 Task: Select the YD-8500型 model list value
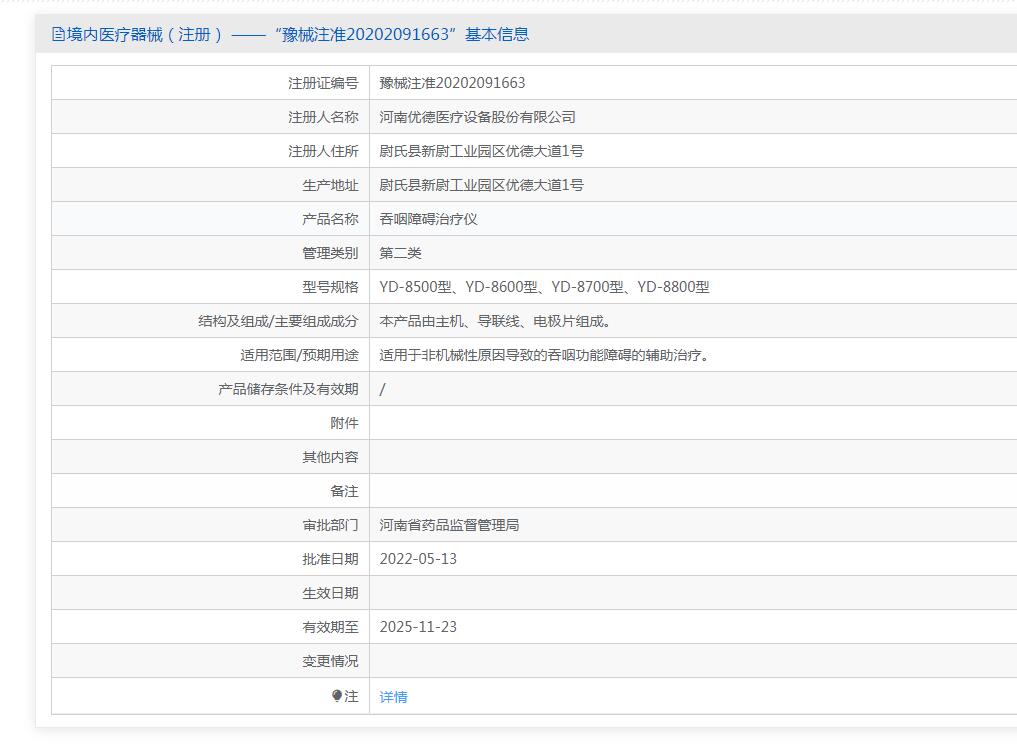click(544, 287)
